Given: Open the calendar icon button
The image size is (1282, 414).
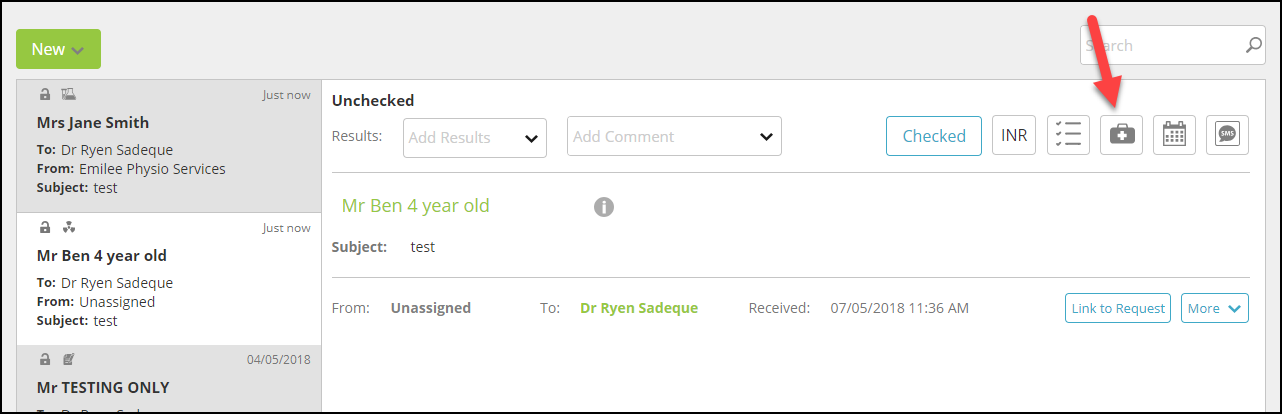Looking at the screenshot, I should point(1175,136).
